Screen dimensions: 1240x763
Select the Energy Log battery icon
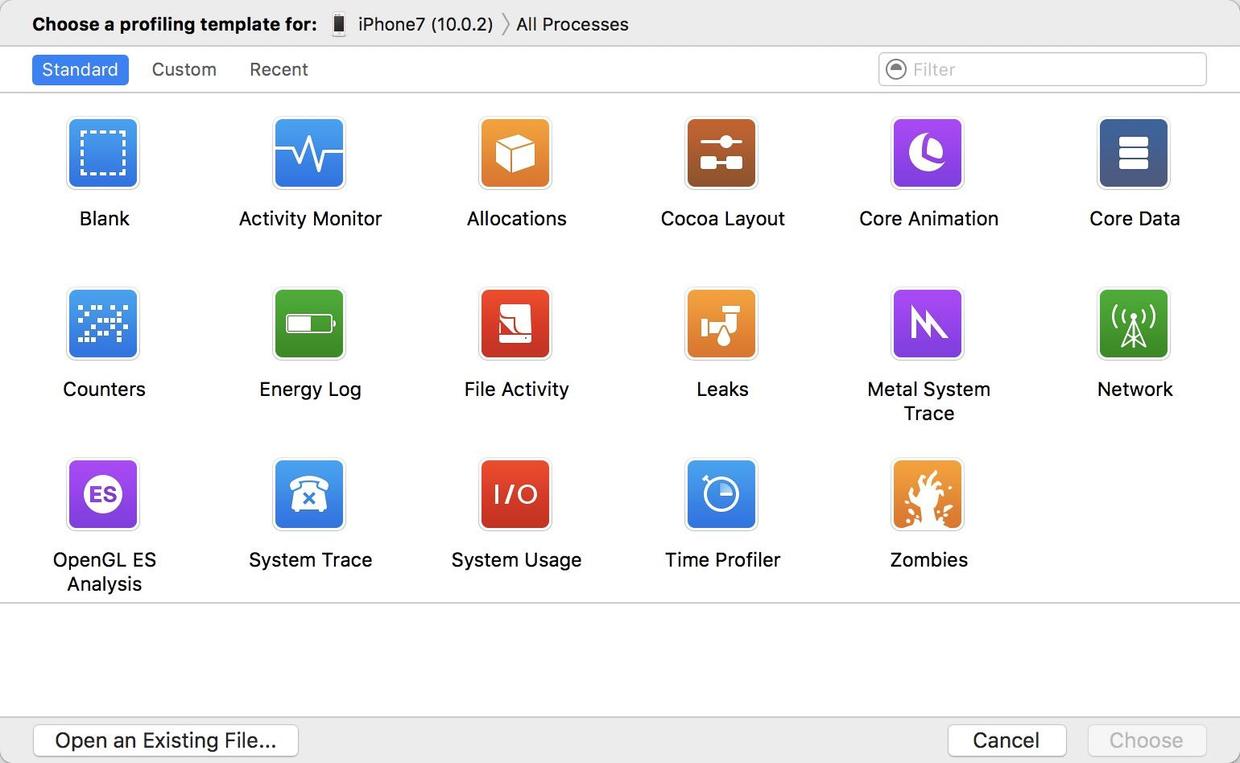pos(309,324)
